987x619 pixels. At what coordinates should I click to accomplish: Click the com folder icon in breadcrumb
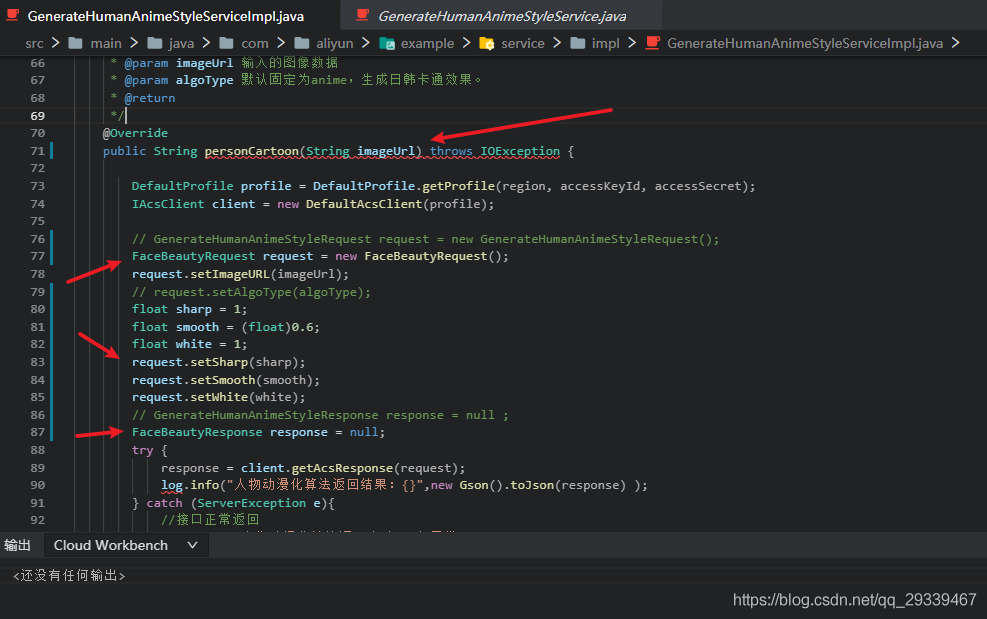227,43
